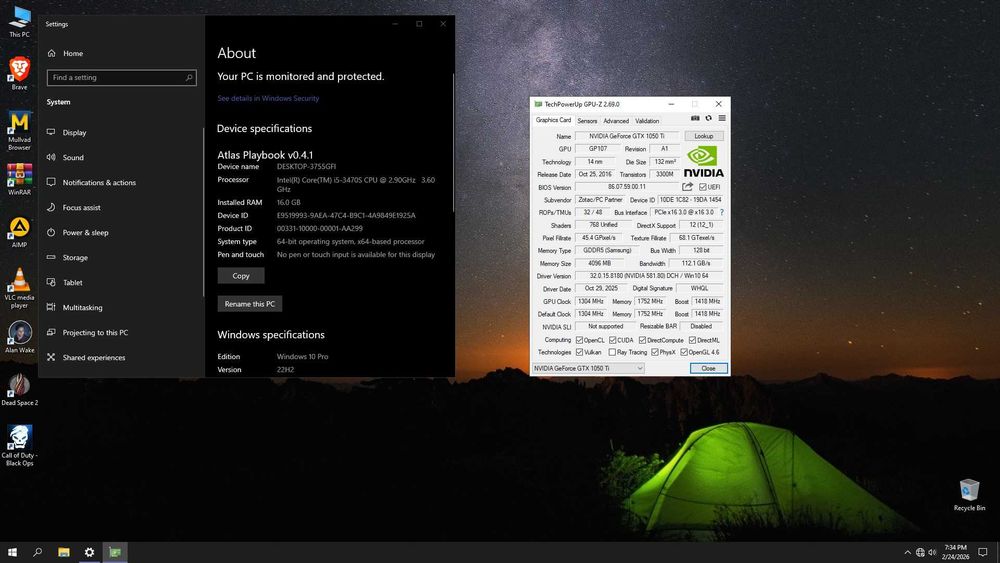Click the Bus Interface question mark
1000x563 pixels.
(x=722, y=212)
